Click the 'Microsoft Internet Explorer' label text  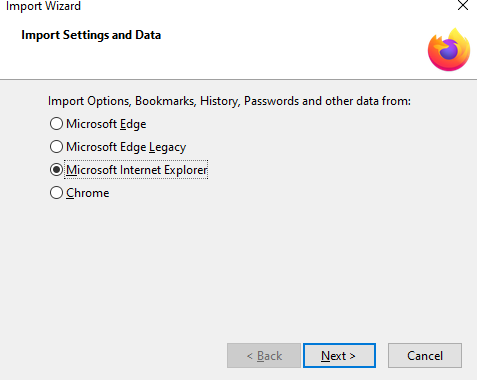136,170
